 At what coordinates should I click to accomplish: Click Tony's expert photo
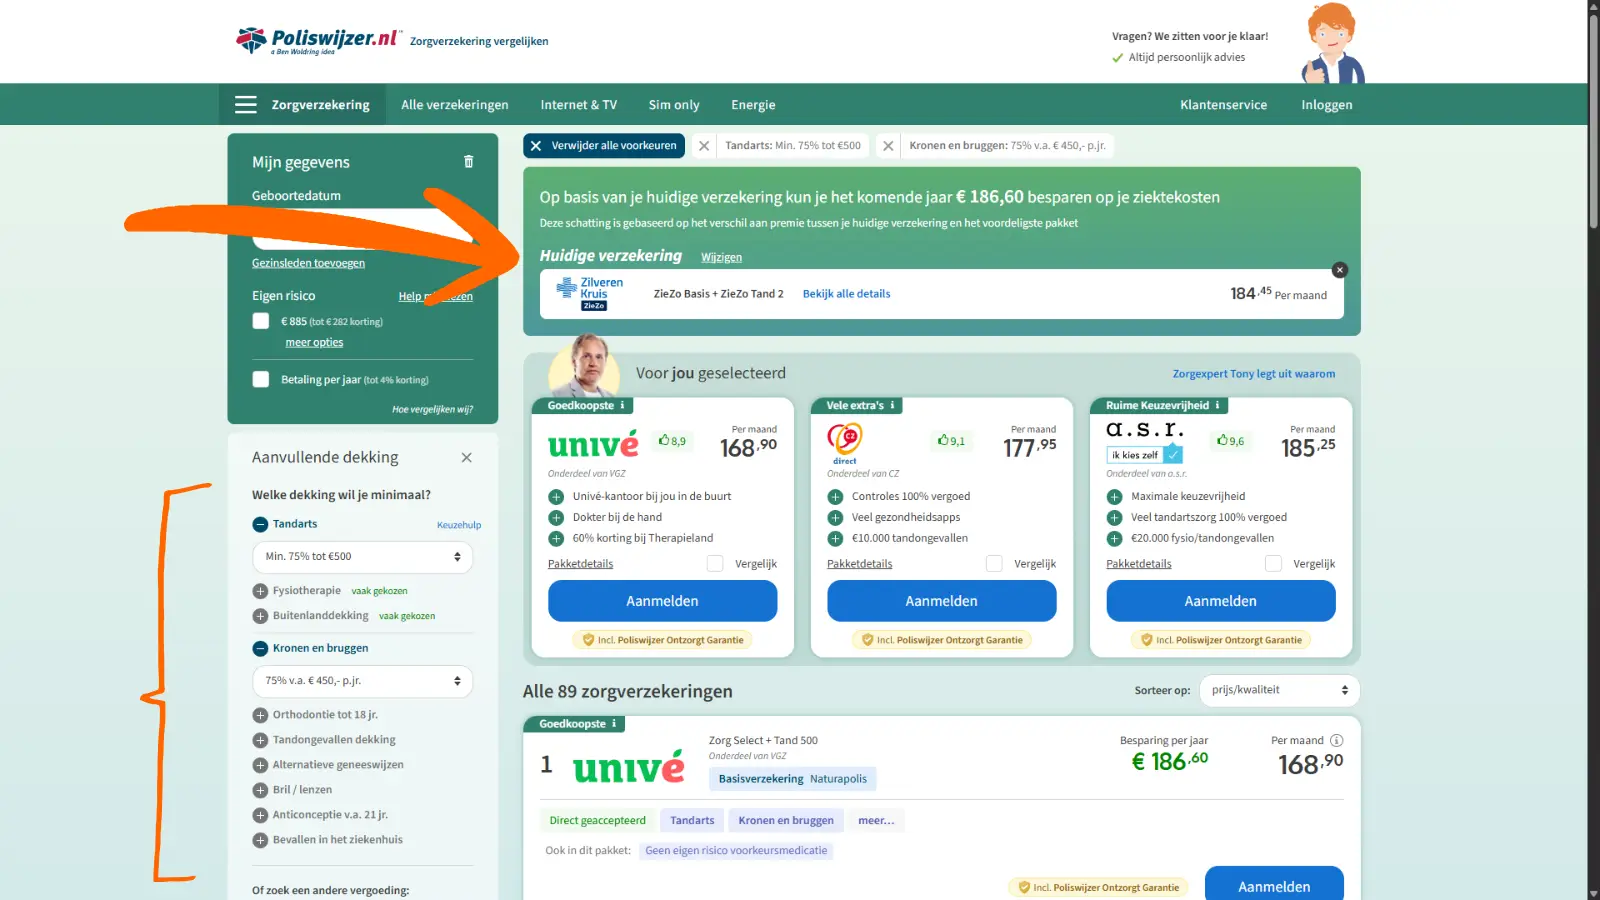point(585,367)
